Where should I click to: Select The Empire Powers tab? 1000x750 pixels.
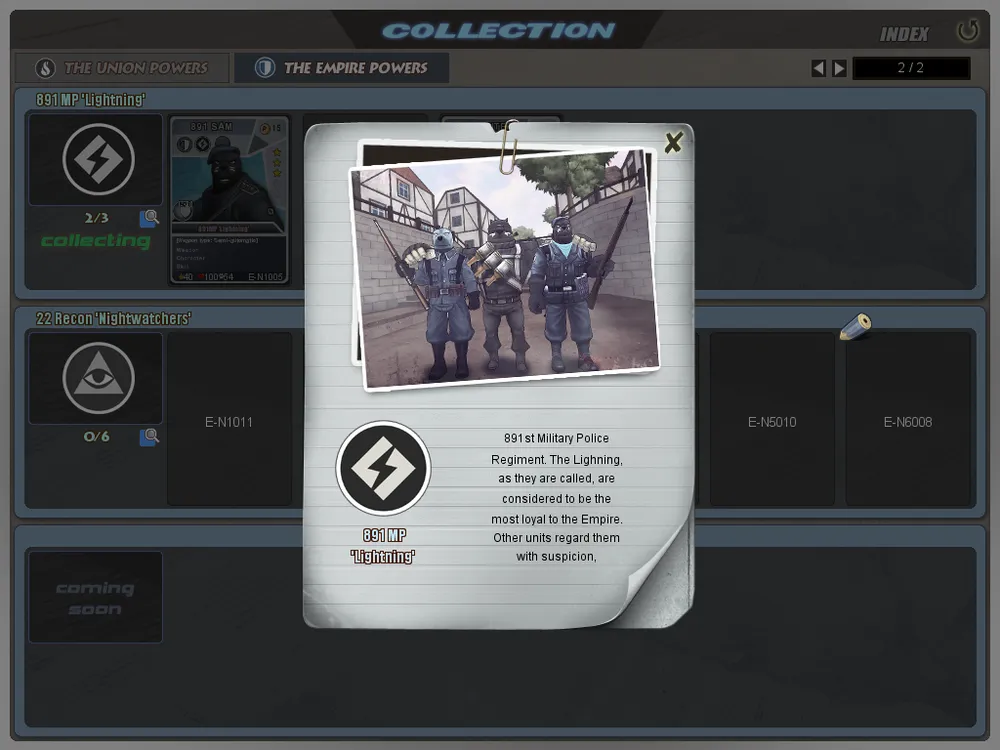341,68
